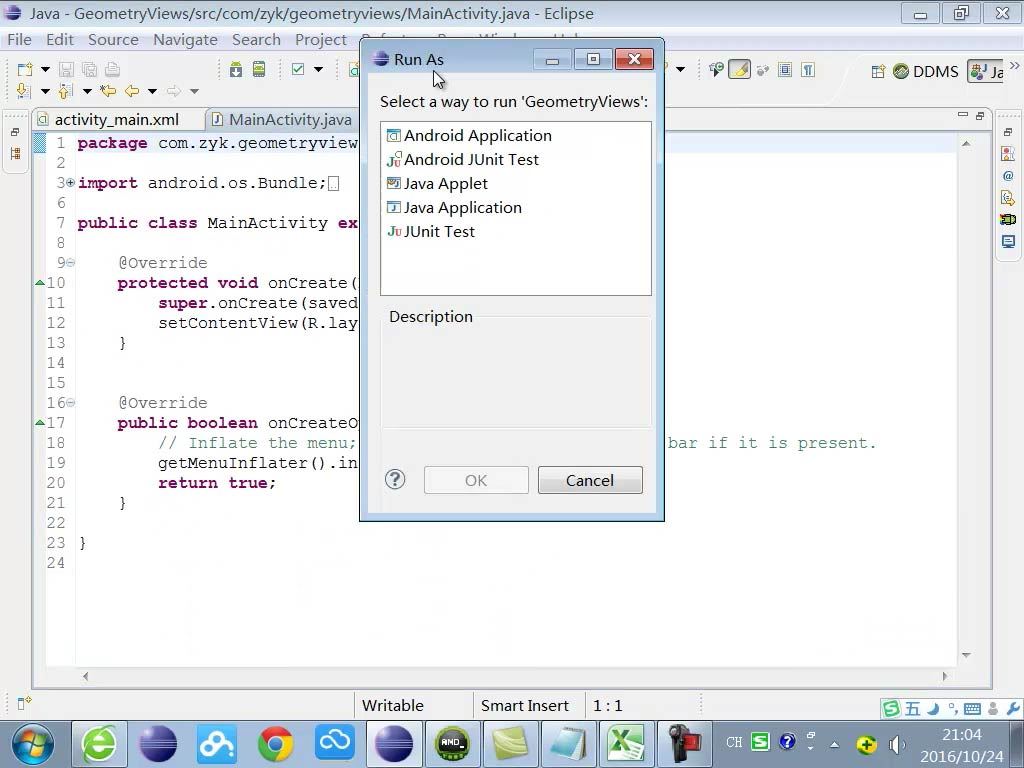Image resolution: width=1024 pixels, height=768 pixels.
Task: Switch to the Java perspective button
Action: pos(986,71)
